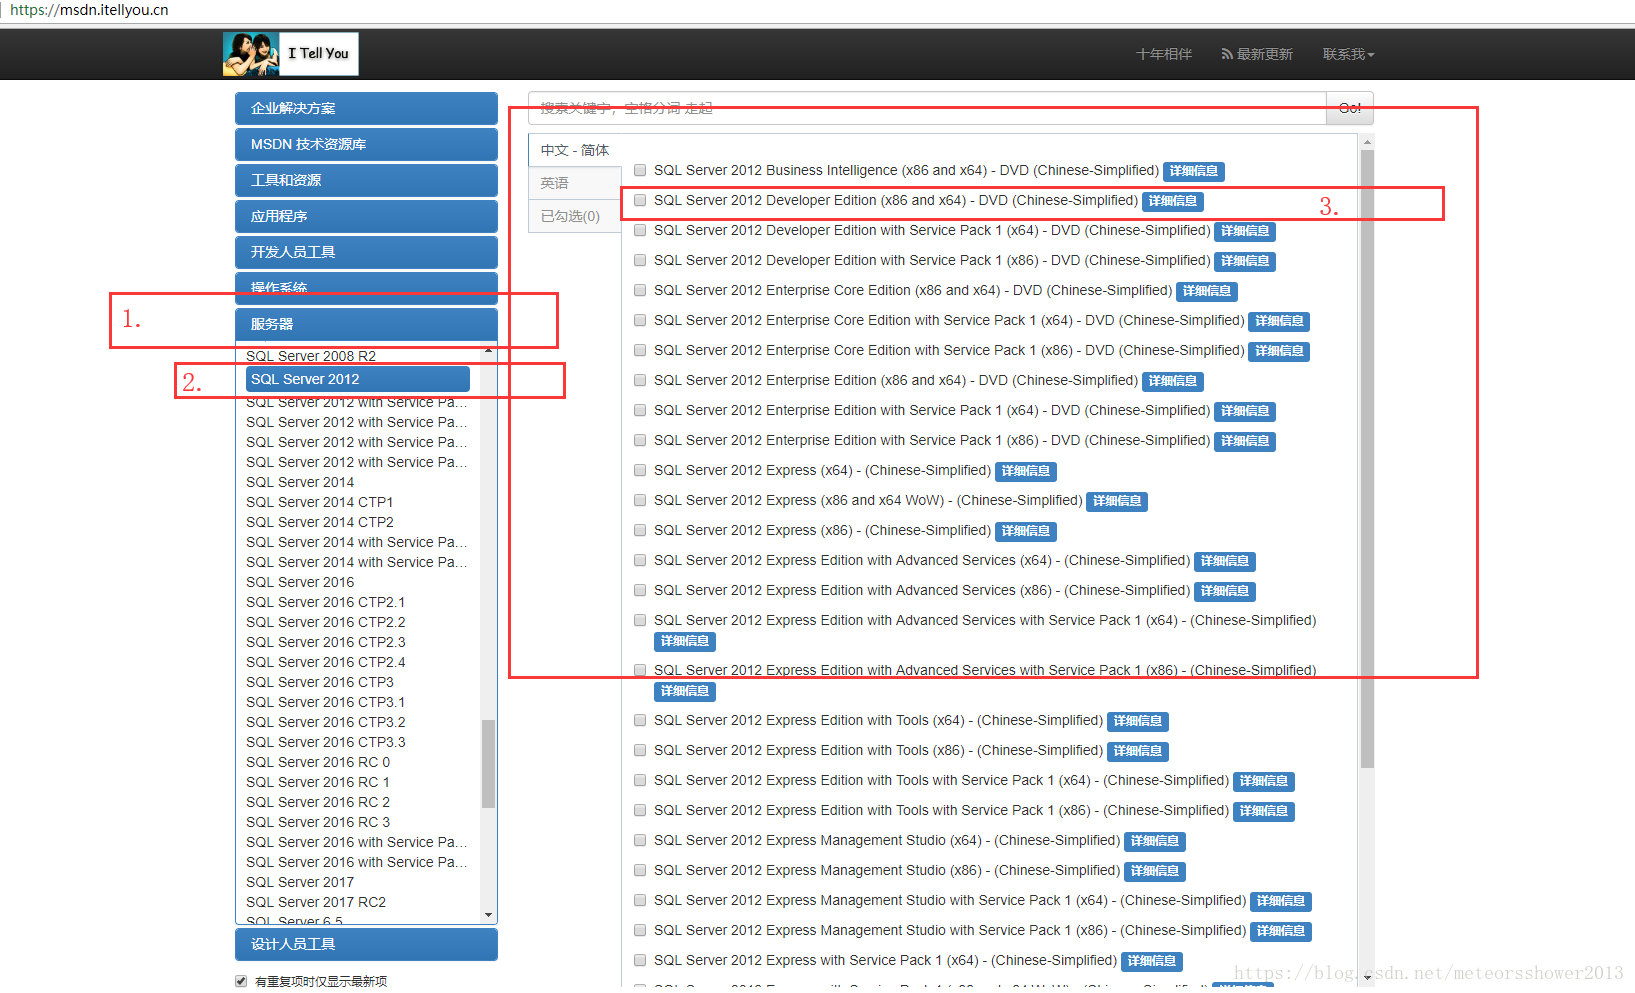This screenshot has width=1635, height=993.
Task: Expand the 设计人员工具 category
Action: [366, 944]
